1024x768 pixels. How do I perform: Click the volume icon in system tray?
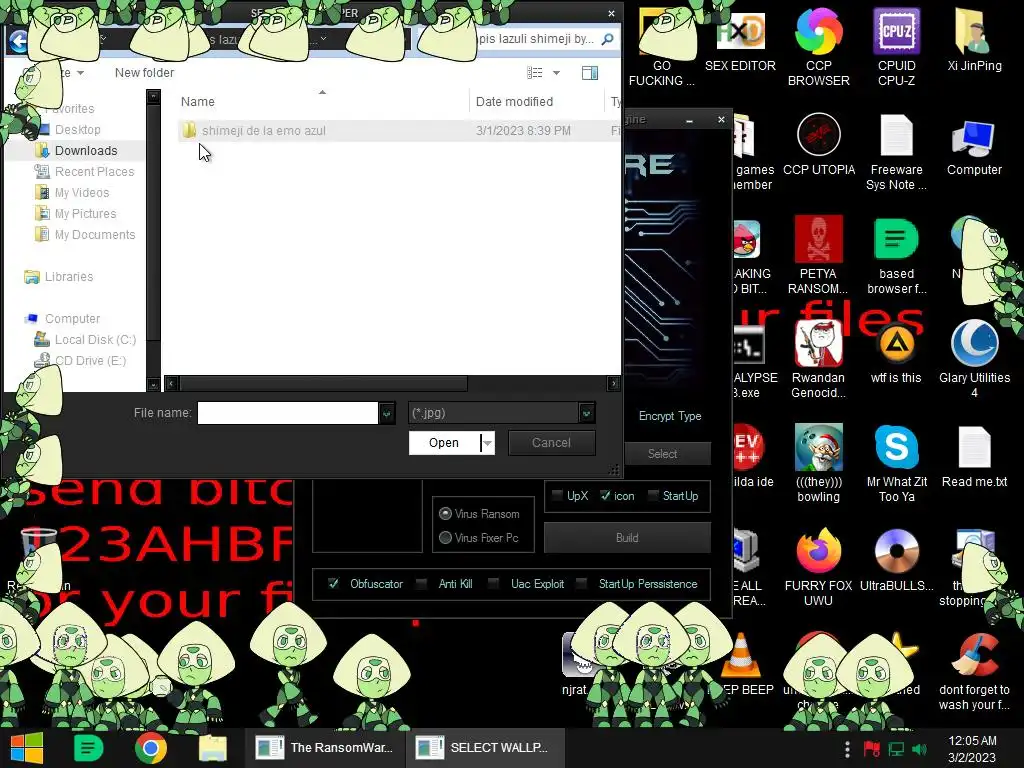[x=920, y=749]
